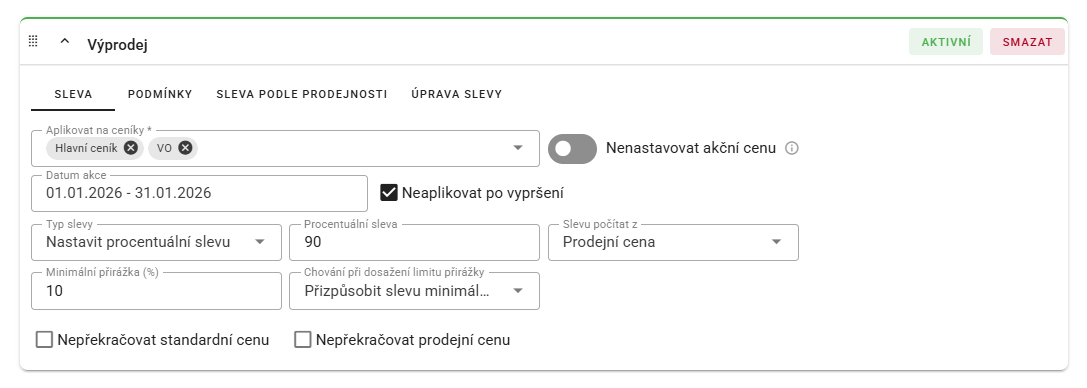Expand the Slevu počítat z dropdown
Viewport: 1087px width, 388px height.
tap(673, 242)
